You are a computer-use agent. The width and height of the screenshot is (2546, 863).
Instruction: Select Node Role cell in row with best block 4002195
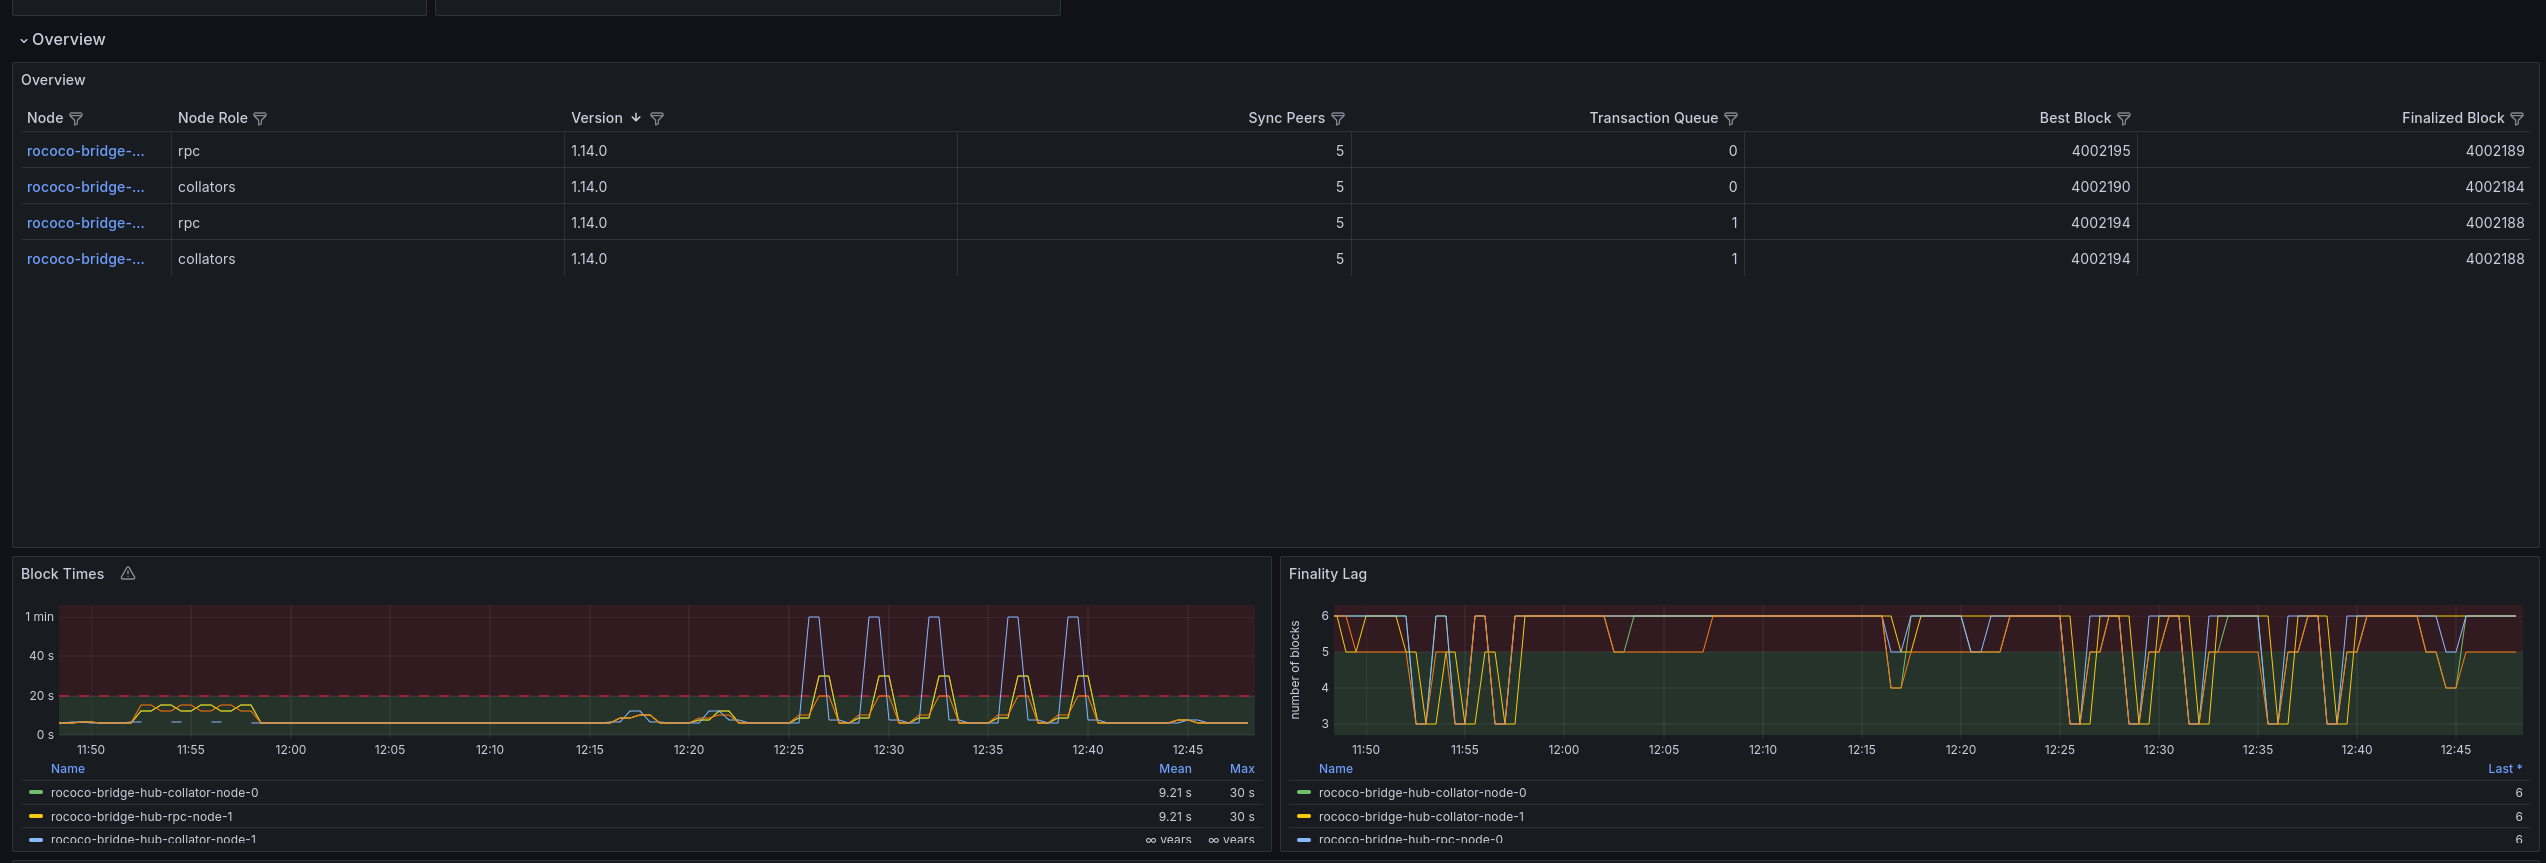(368, 151)
